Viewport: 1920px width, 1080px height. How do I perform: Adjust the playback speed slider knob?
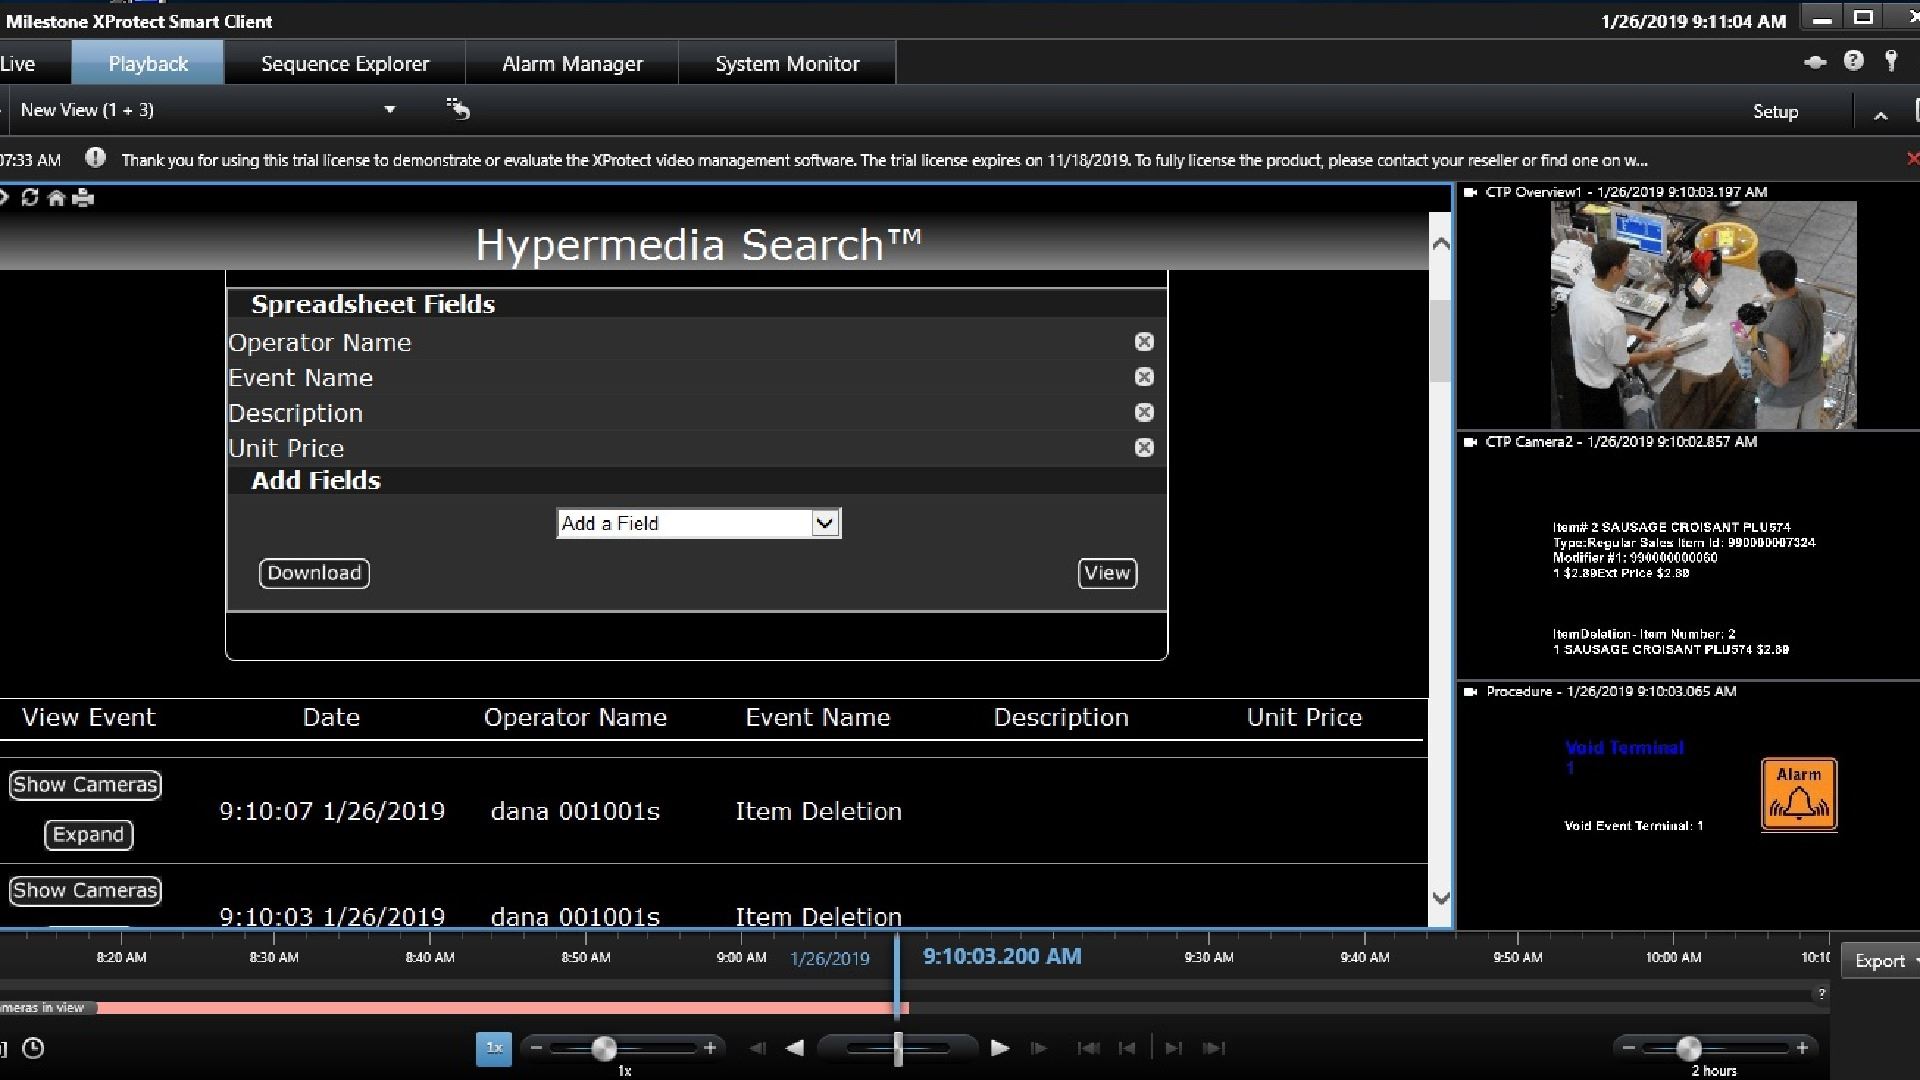[x=604, y=1048]
